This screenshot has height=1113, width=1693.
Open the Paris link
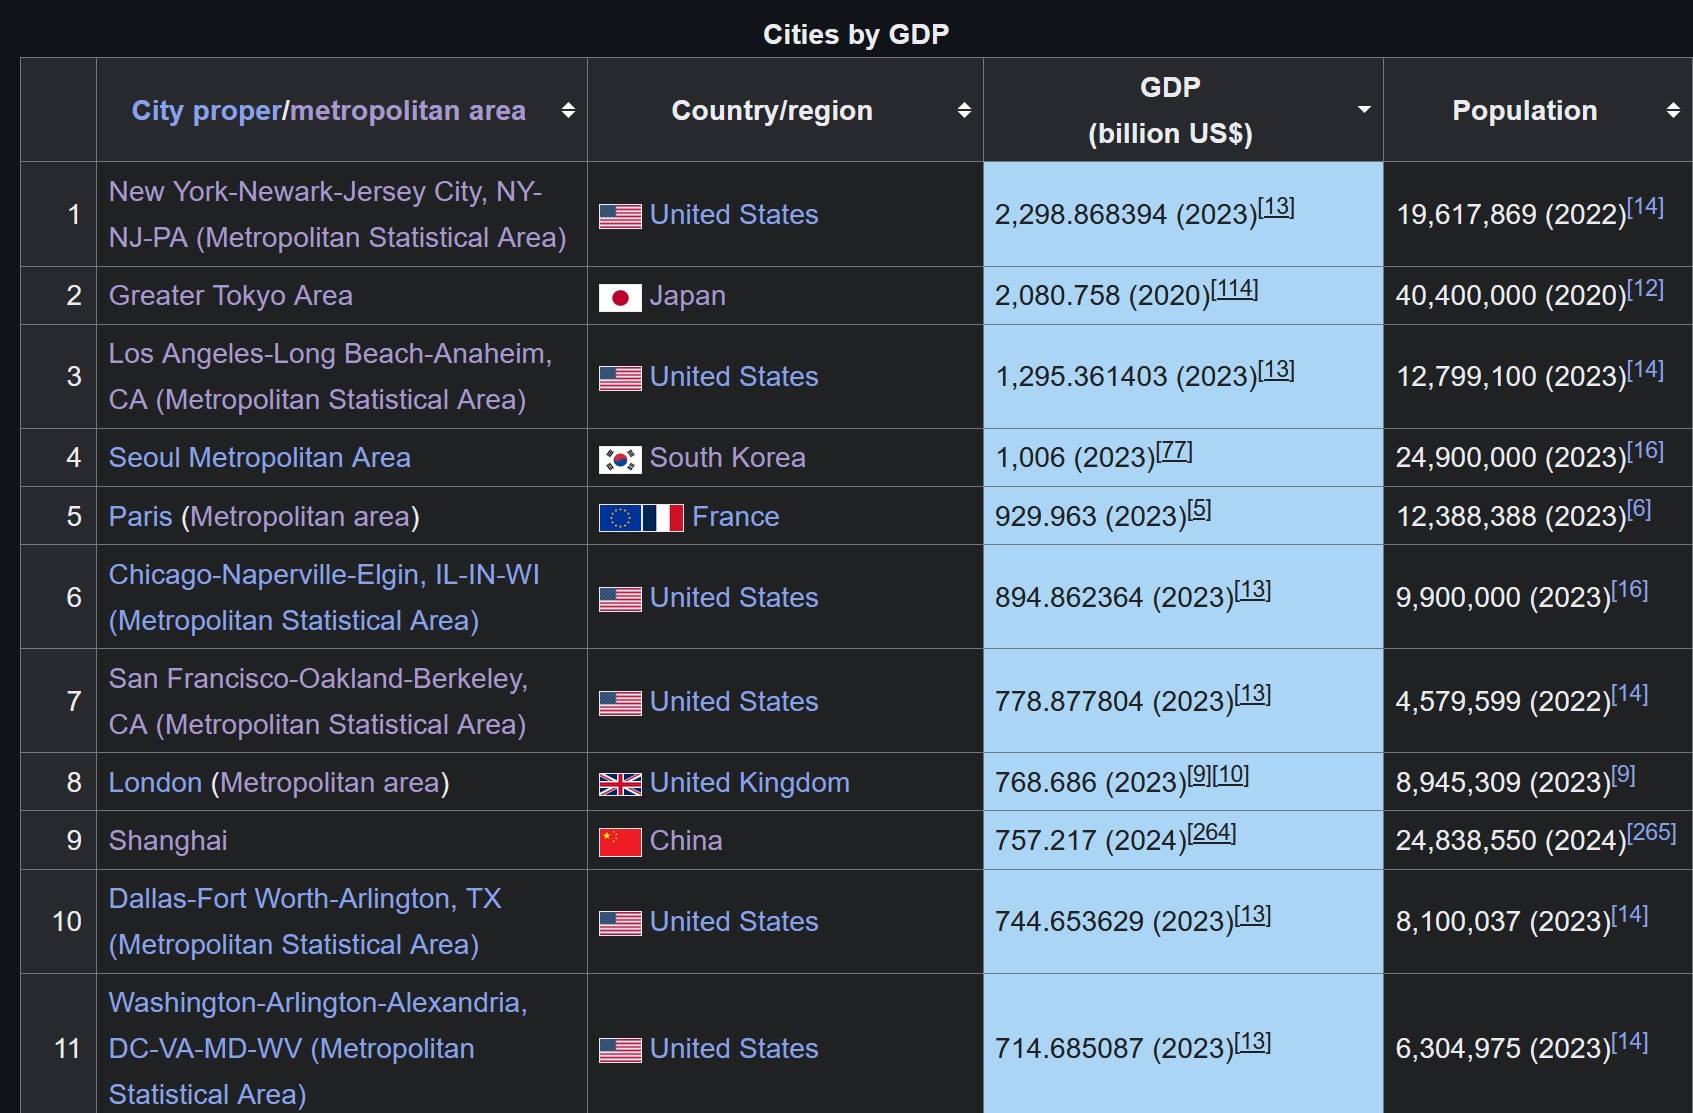[140, 516]
